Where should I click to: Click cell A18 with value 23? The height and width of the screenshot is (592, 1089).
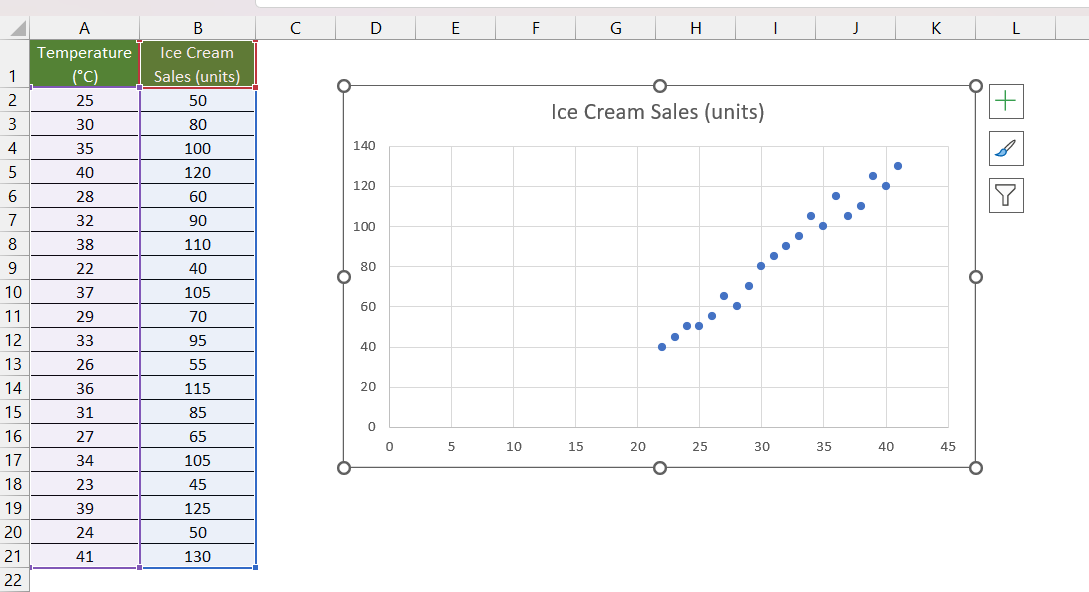[x=85, y=484]
